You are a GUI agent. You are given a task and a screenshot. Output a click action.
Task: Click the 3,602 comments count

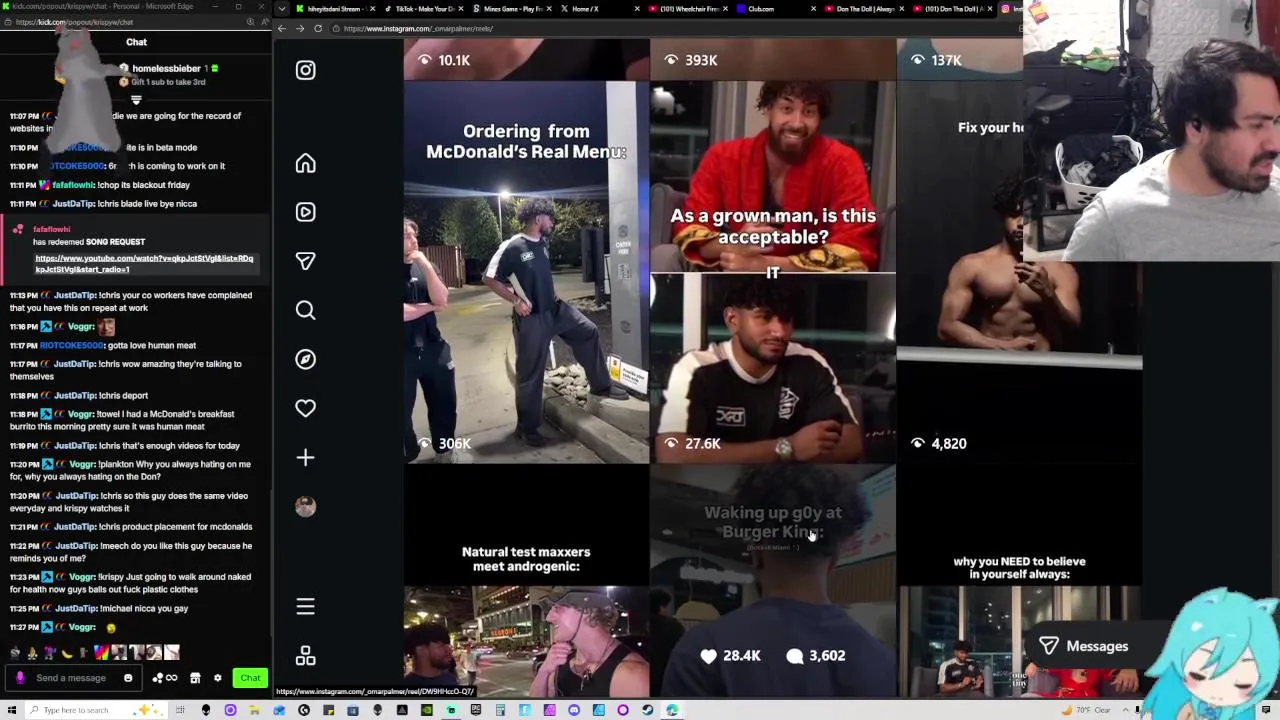pyautogui.click(x=816, y=655)
